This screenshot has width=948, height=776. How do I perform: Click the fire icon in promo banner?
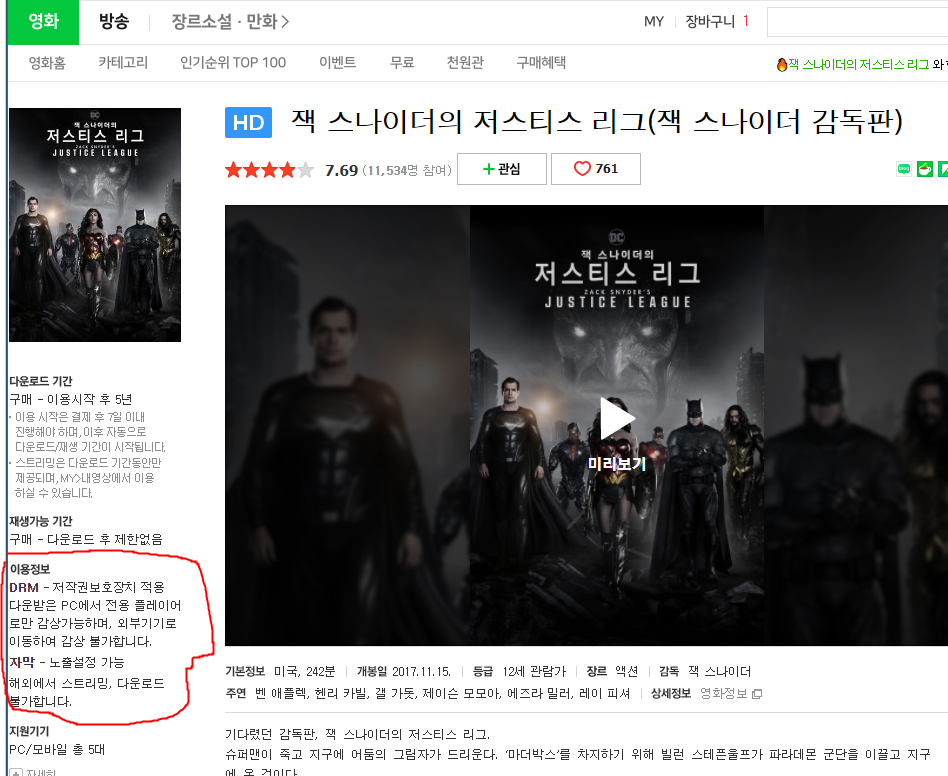[782, 64]
